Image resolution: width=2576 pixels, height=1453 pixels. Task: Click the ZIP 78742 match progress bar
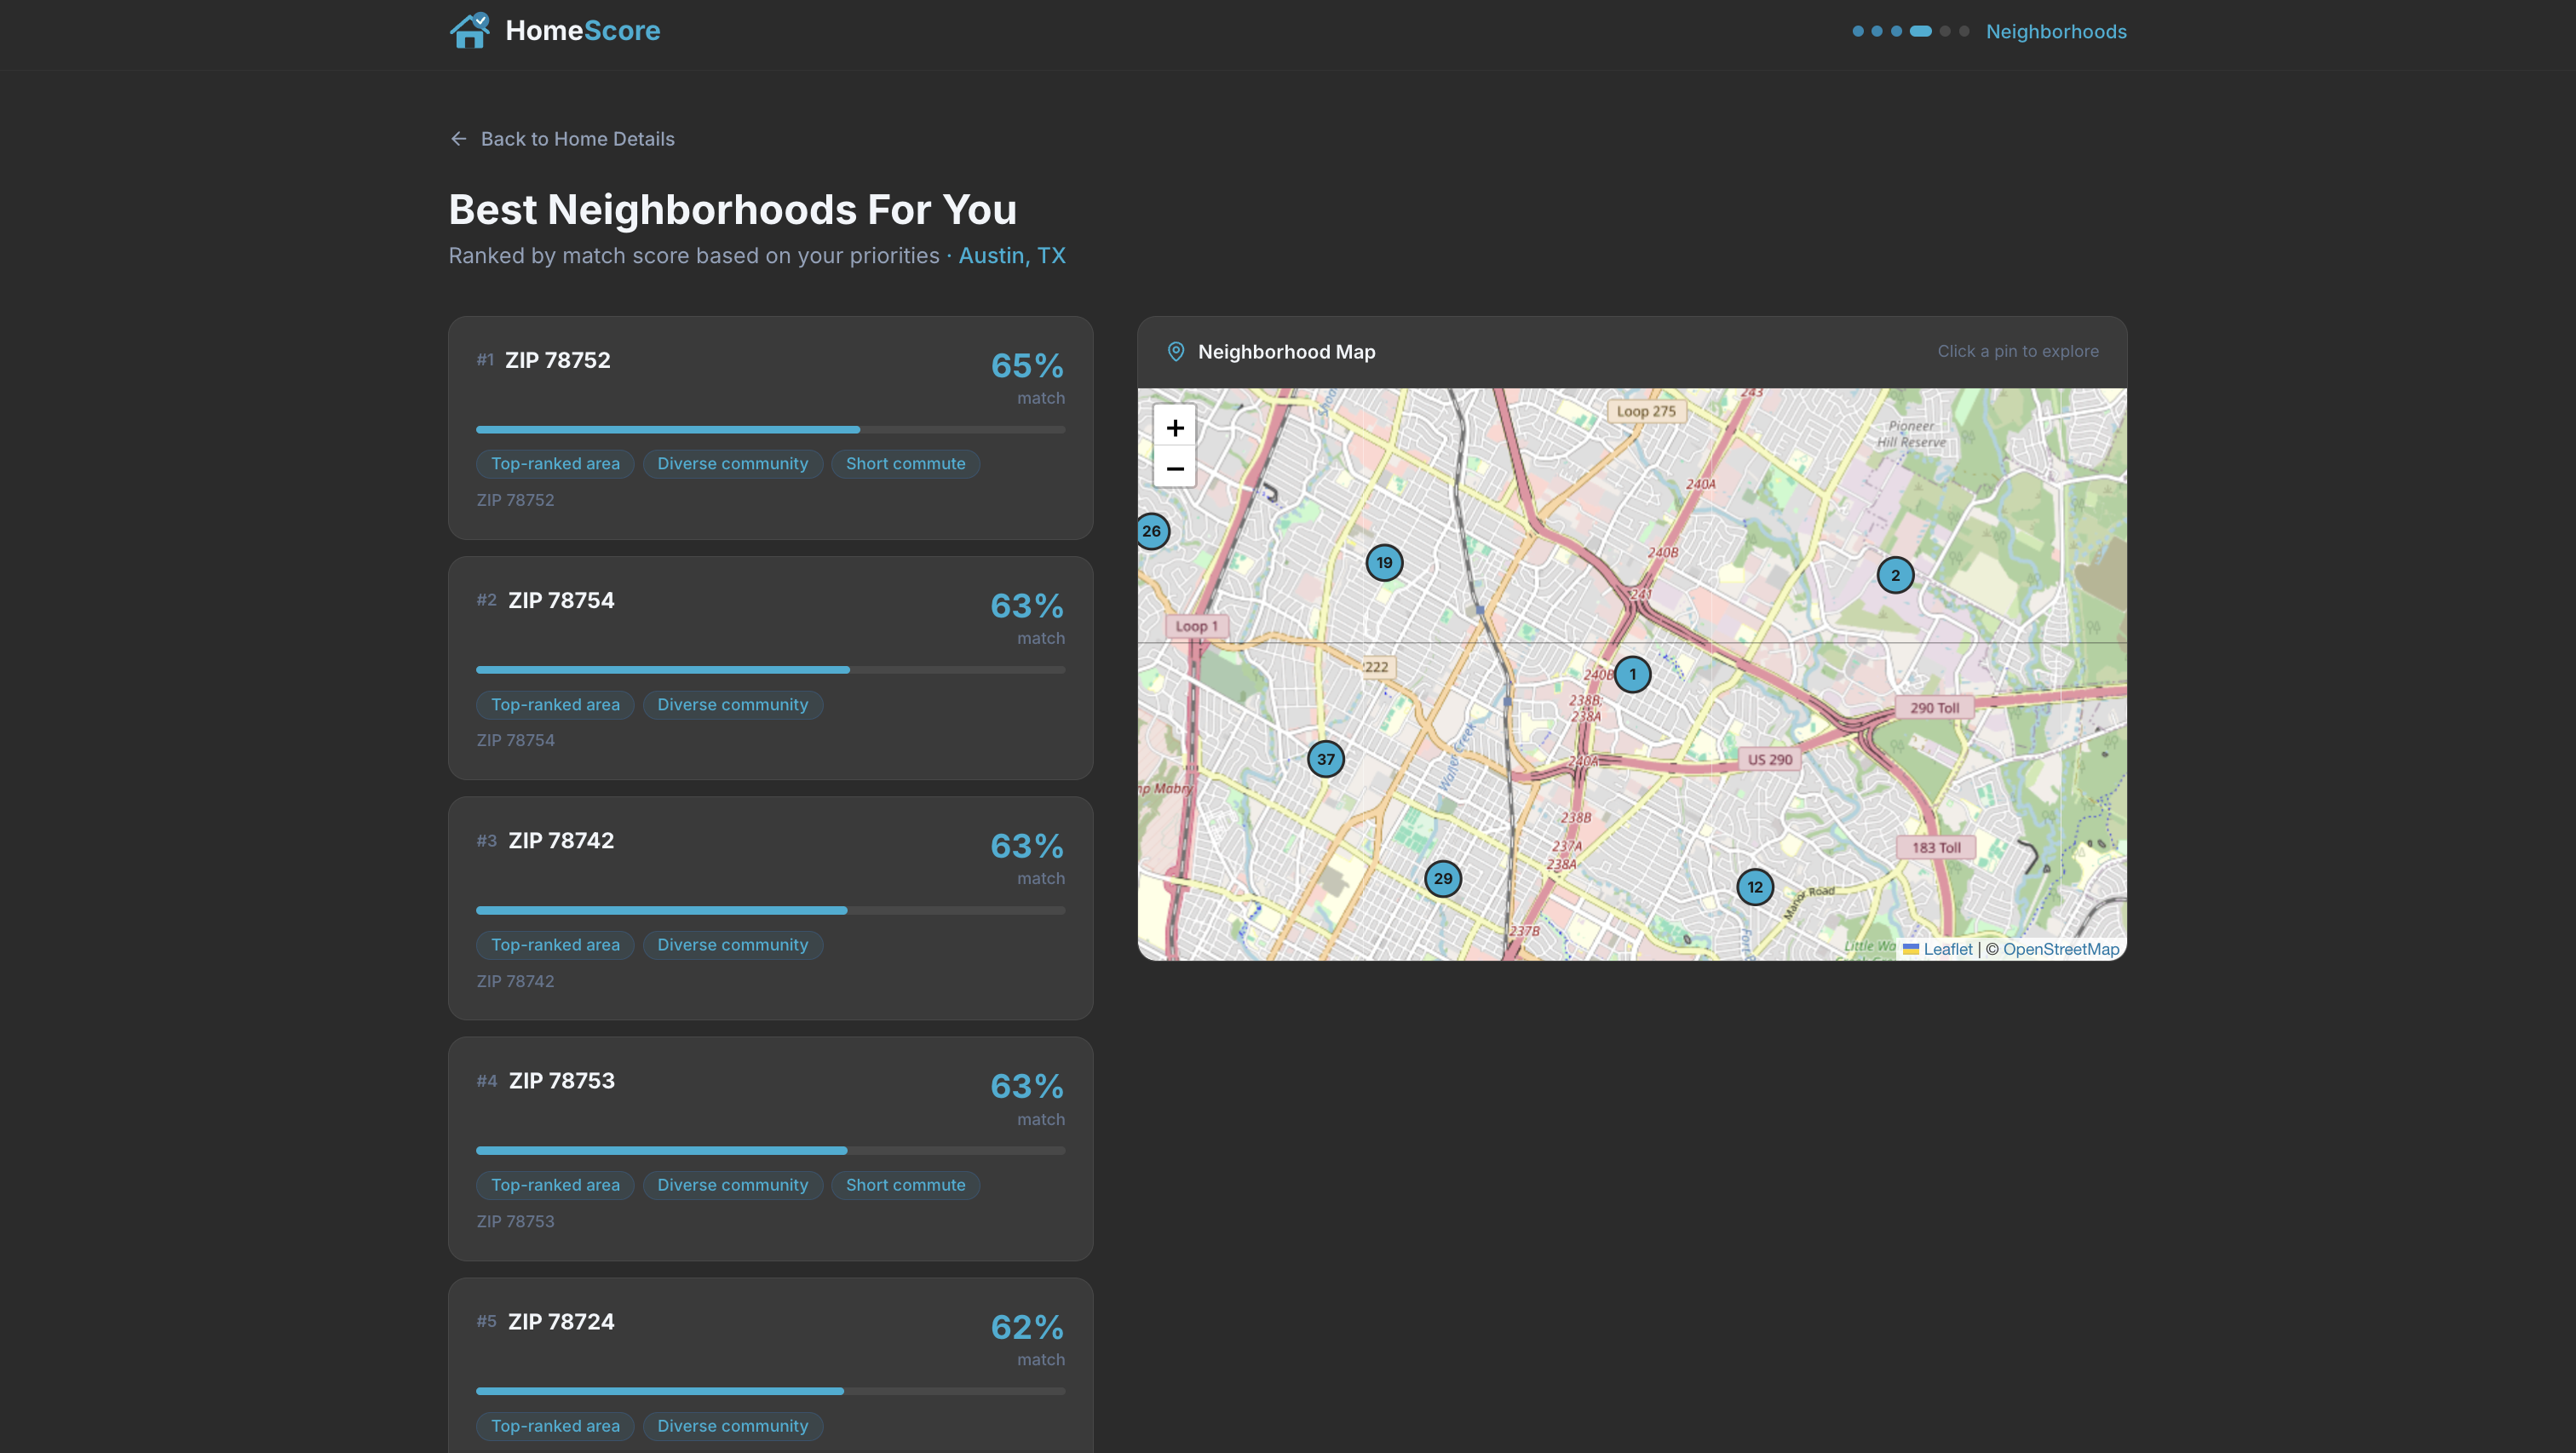(x=770, y=910)
